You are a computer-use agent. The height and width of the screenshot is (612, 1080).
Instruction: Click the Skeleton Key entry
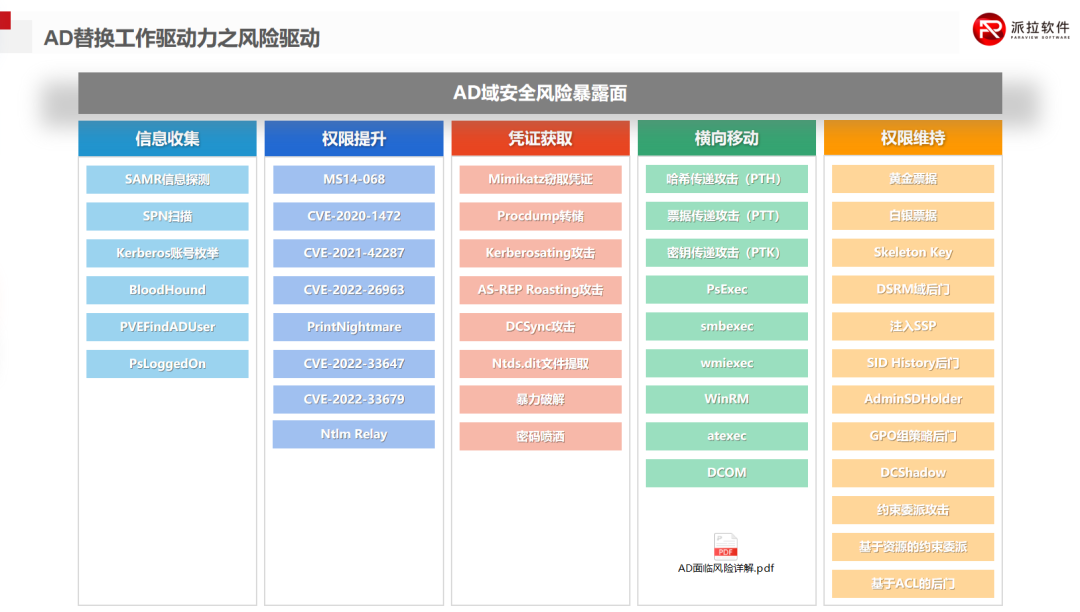pos(912,253)
